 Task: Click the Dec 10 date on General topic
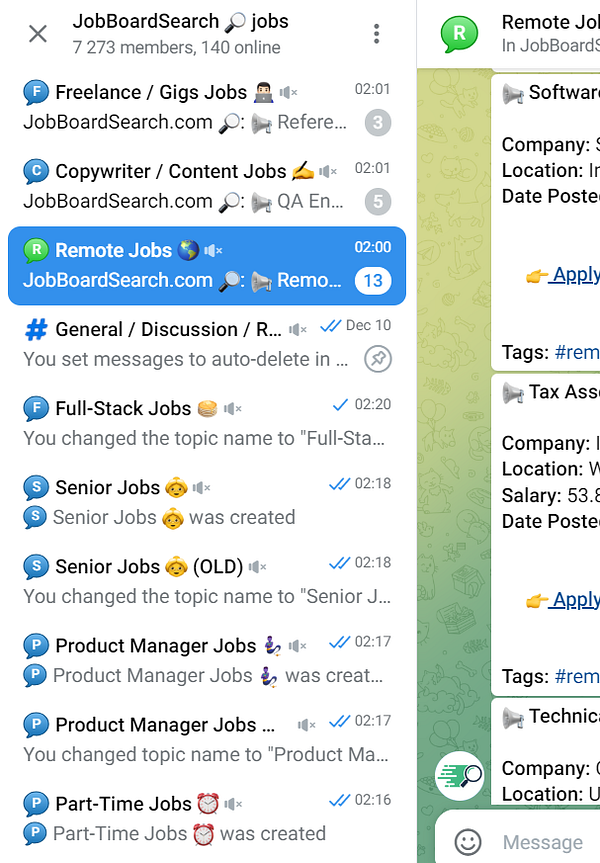pyautogui.click(x=368, y=325)
